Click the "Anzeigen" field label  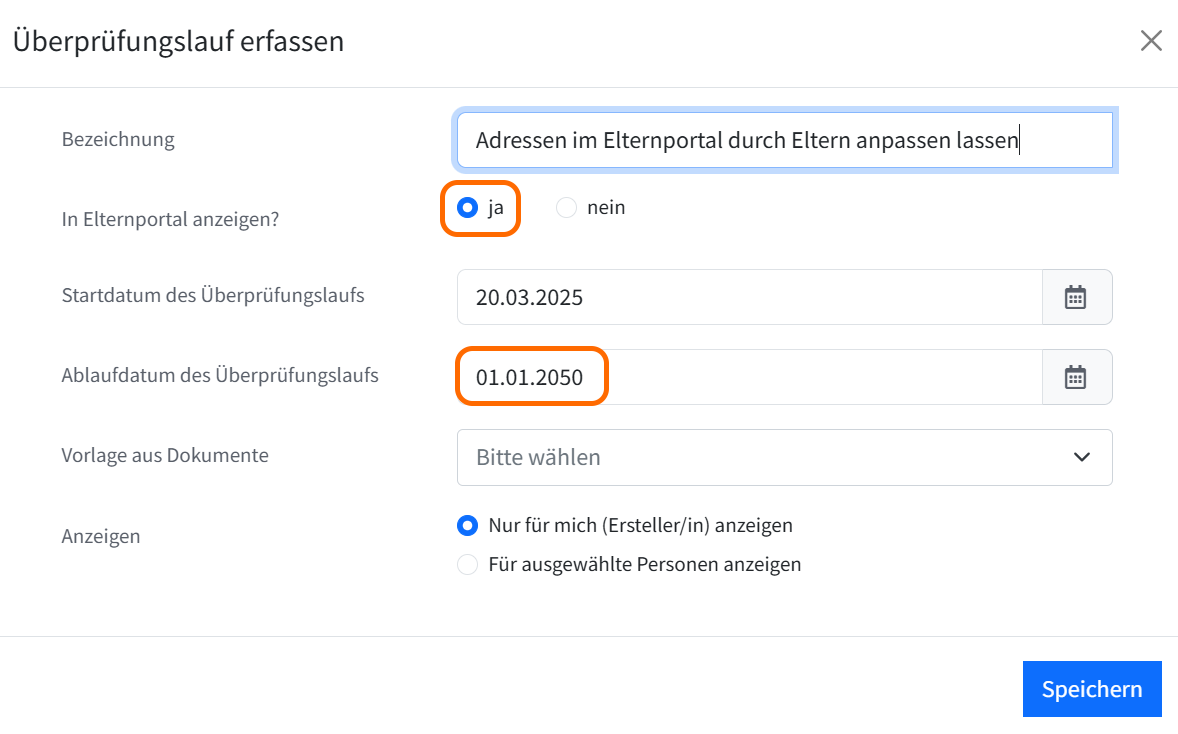coord(101,536)
